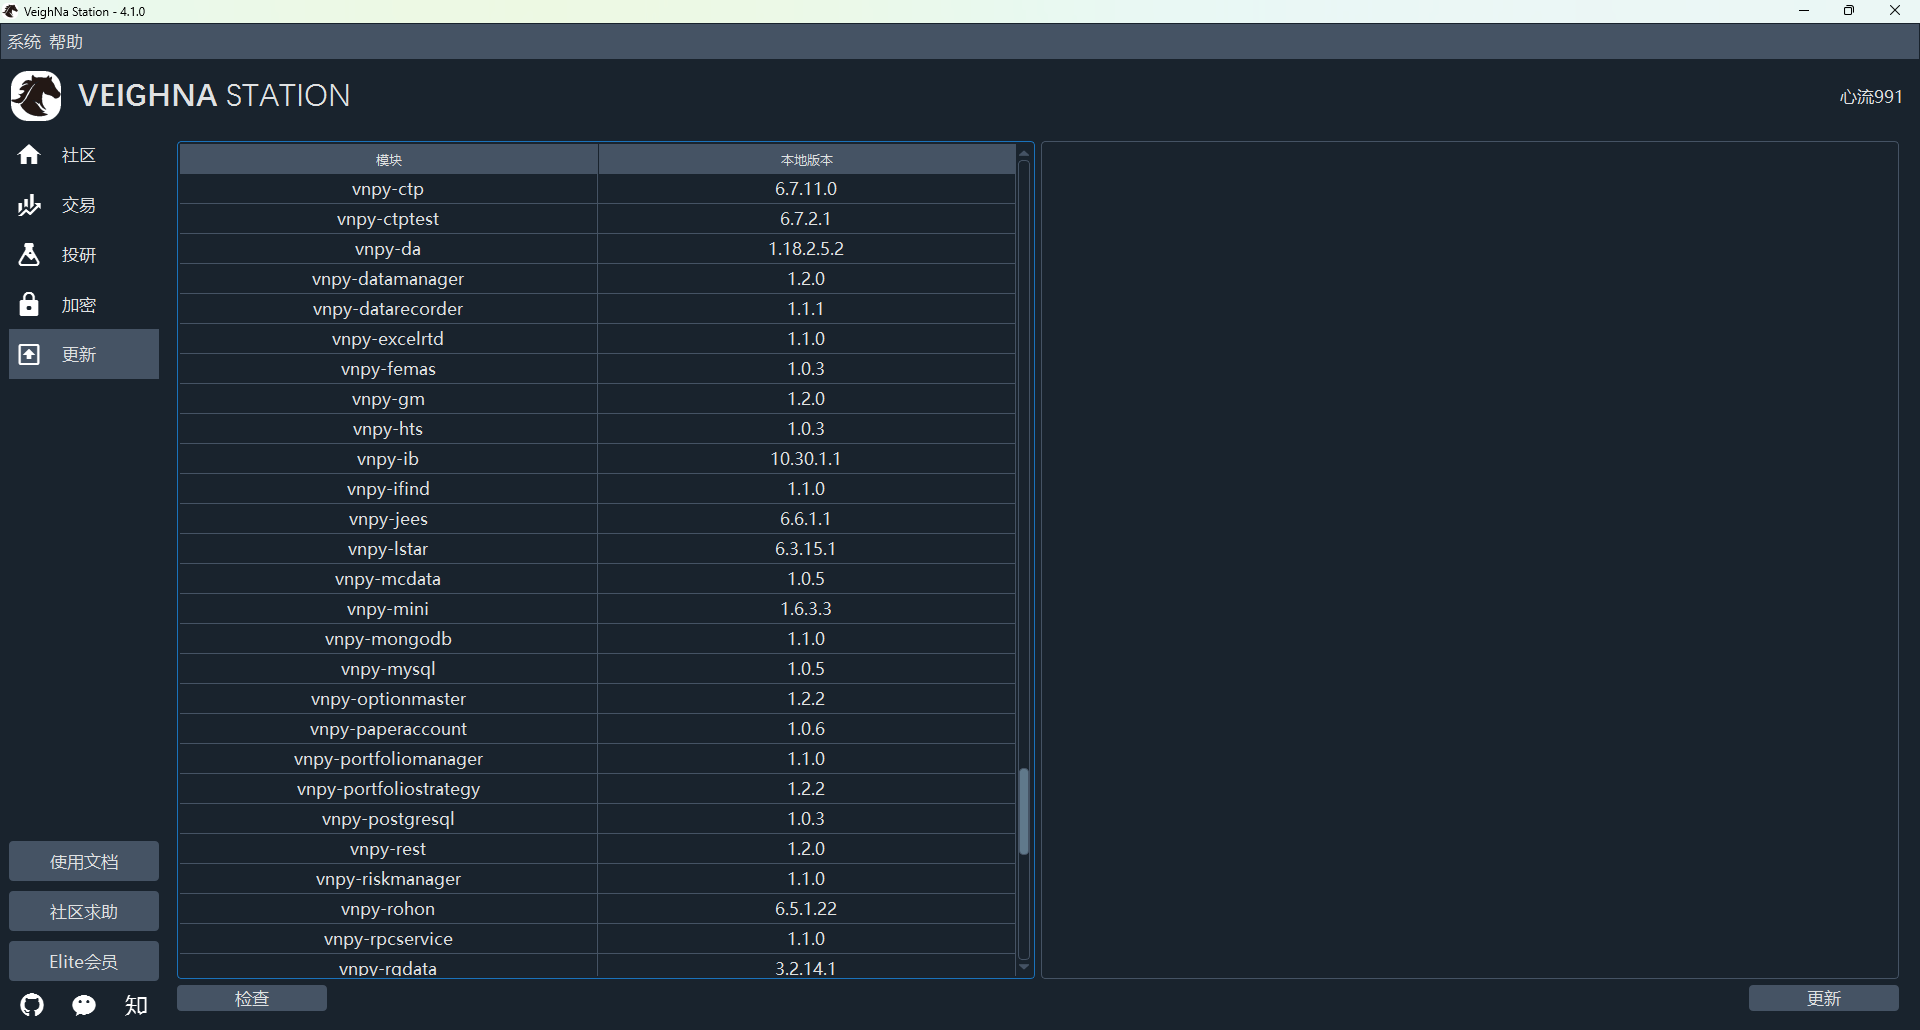This screenshot has height=1030, width=1920.
Task: Click the home icon beside 社区
Action: coord(29,155)
